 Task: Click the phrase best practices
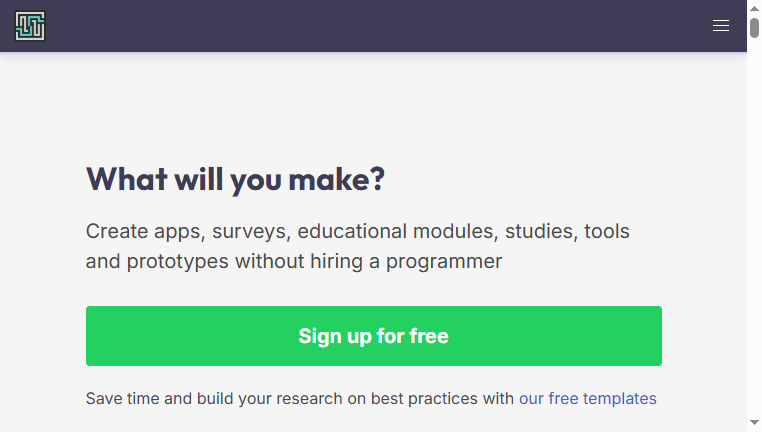point(424,398)
